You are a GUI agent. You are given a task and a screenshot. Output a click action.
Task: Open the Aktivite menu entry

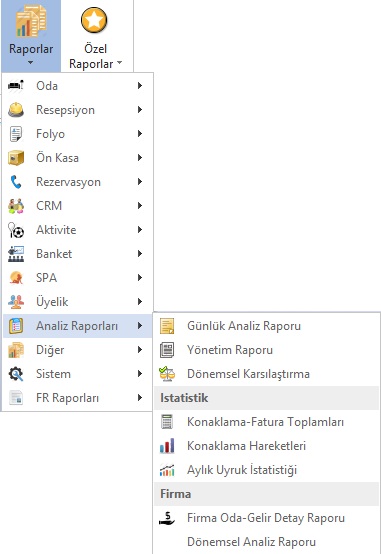(78, 230)
